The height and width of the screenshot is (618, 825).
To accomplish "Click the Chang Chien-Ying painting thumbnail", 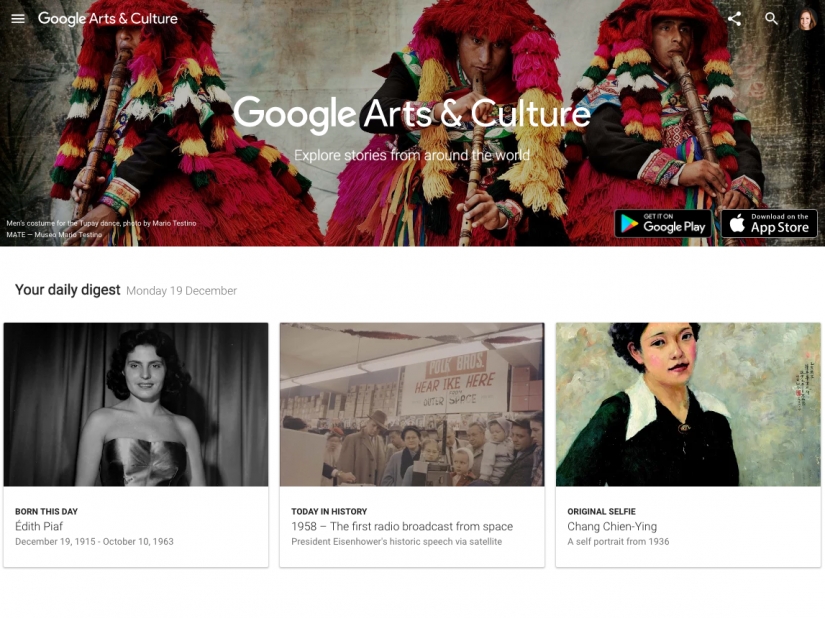I will pyautogui.click(x=687, y=404).
